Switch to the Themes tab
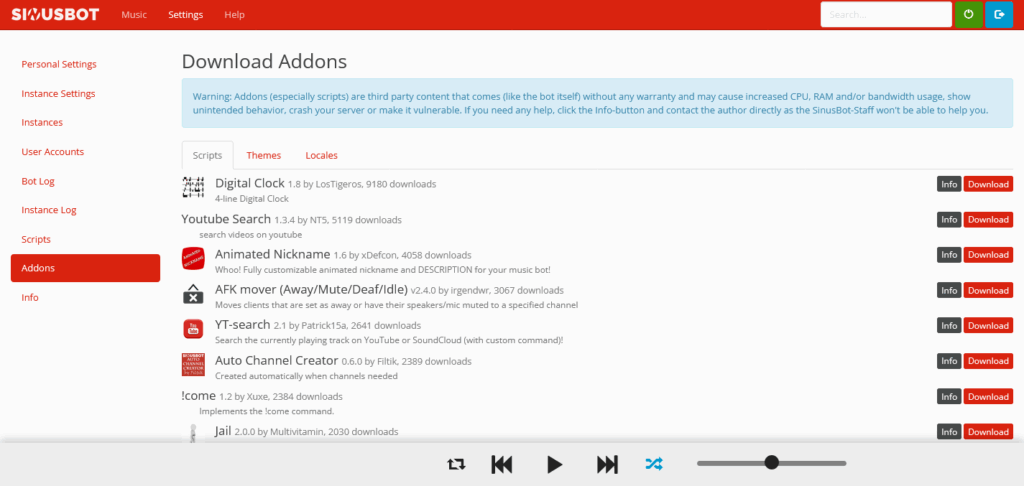 [264, 155]
